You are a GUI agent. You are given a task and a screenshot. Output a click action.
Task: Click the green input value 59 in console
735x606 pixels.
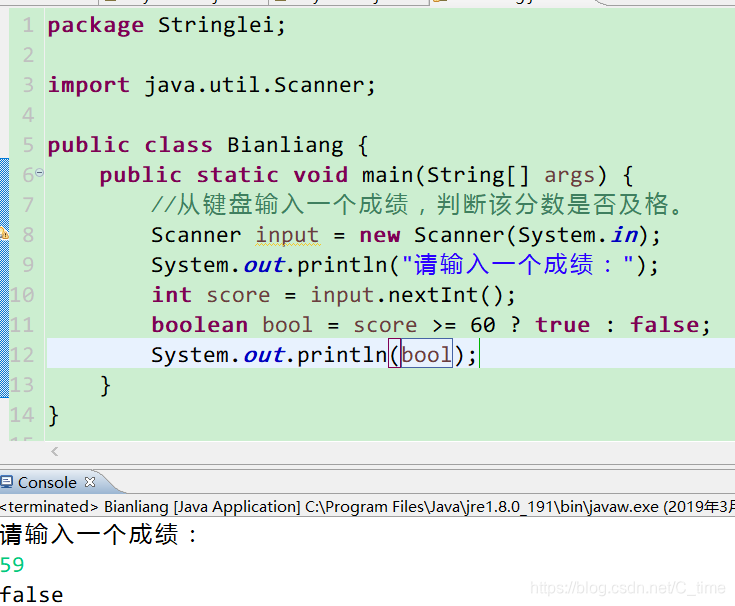click(12, 565)
